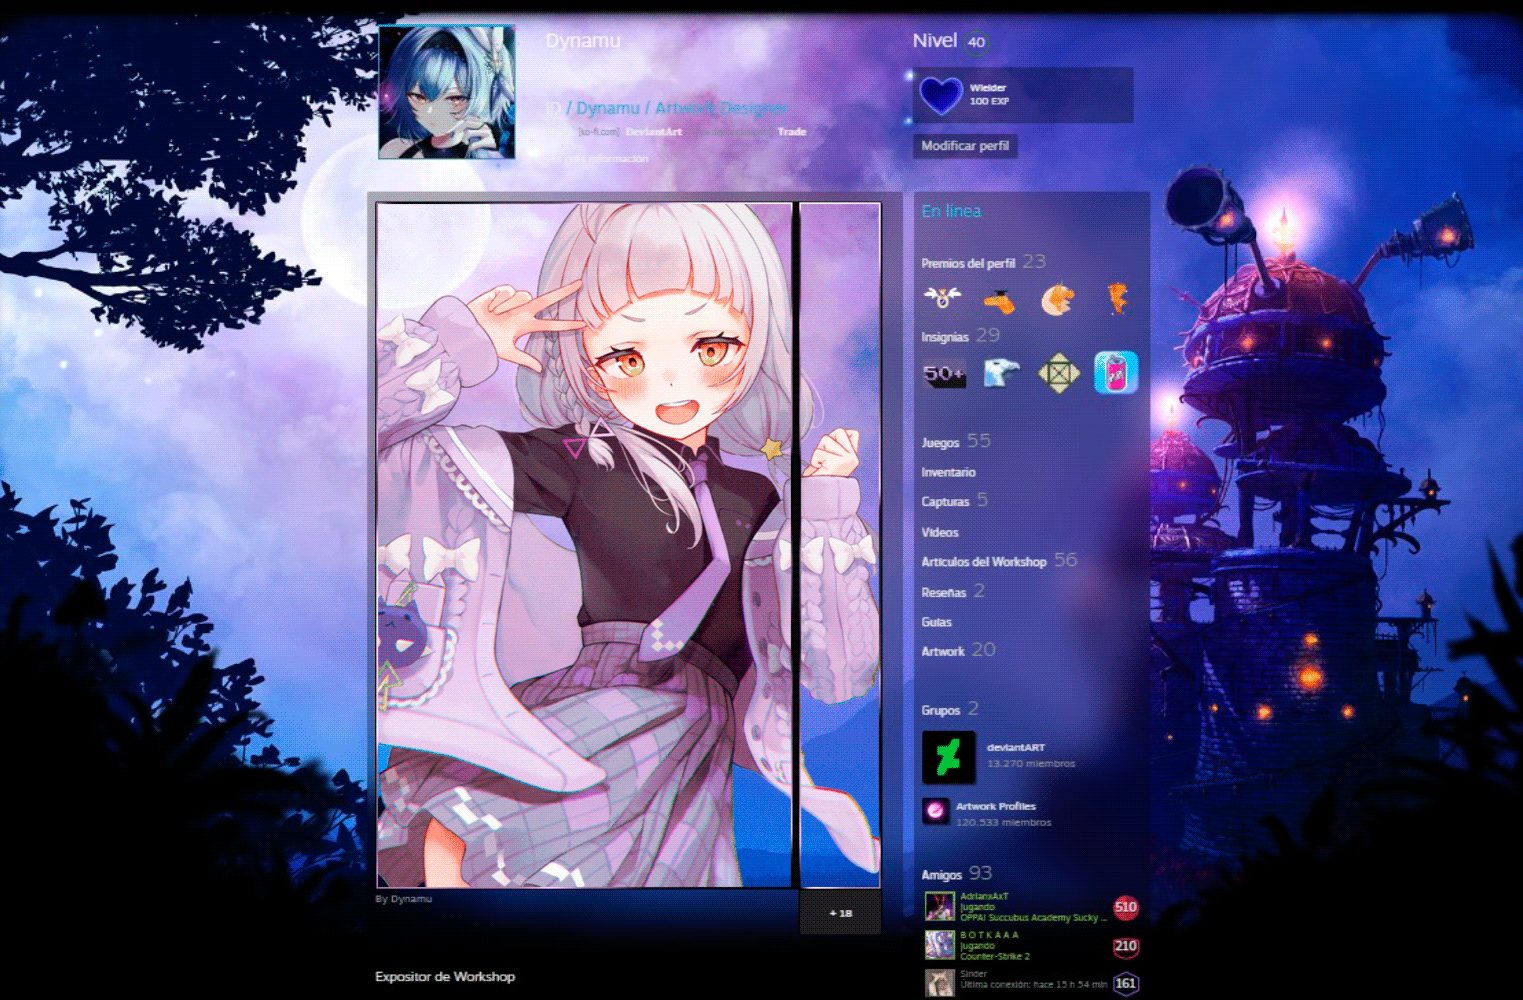Open the narrow side artwork strip
This screenshot has height=1000, width=1523.
840,545
